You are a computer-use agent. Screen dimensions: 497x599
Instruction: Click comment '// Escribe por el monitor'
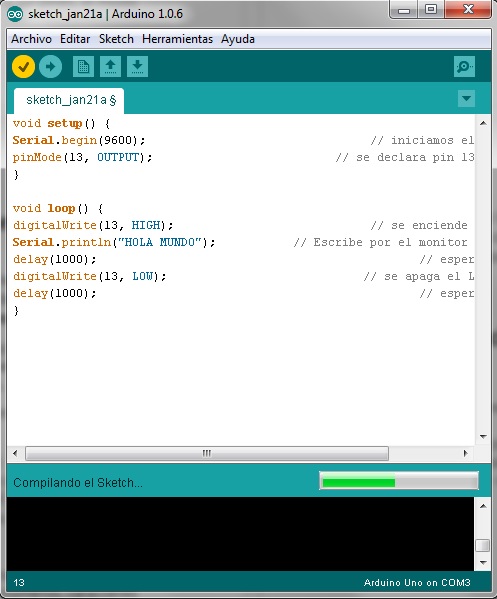point(380,243)
